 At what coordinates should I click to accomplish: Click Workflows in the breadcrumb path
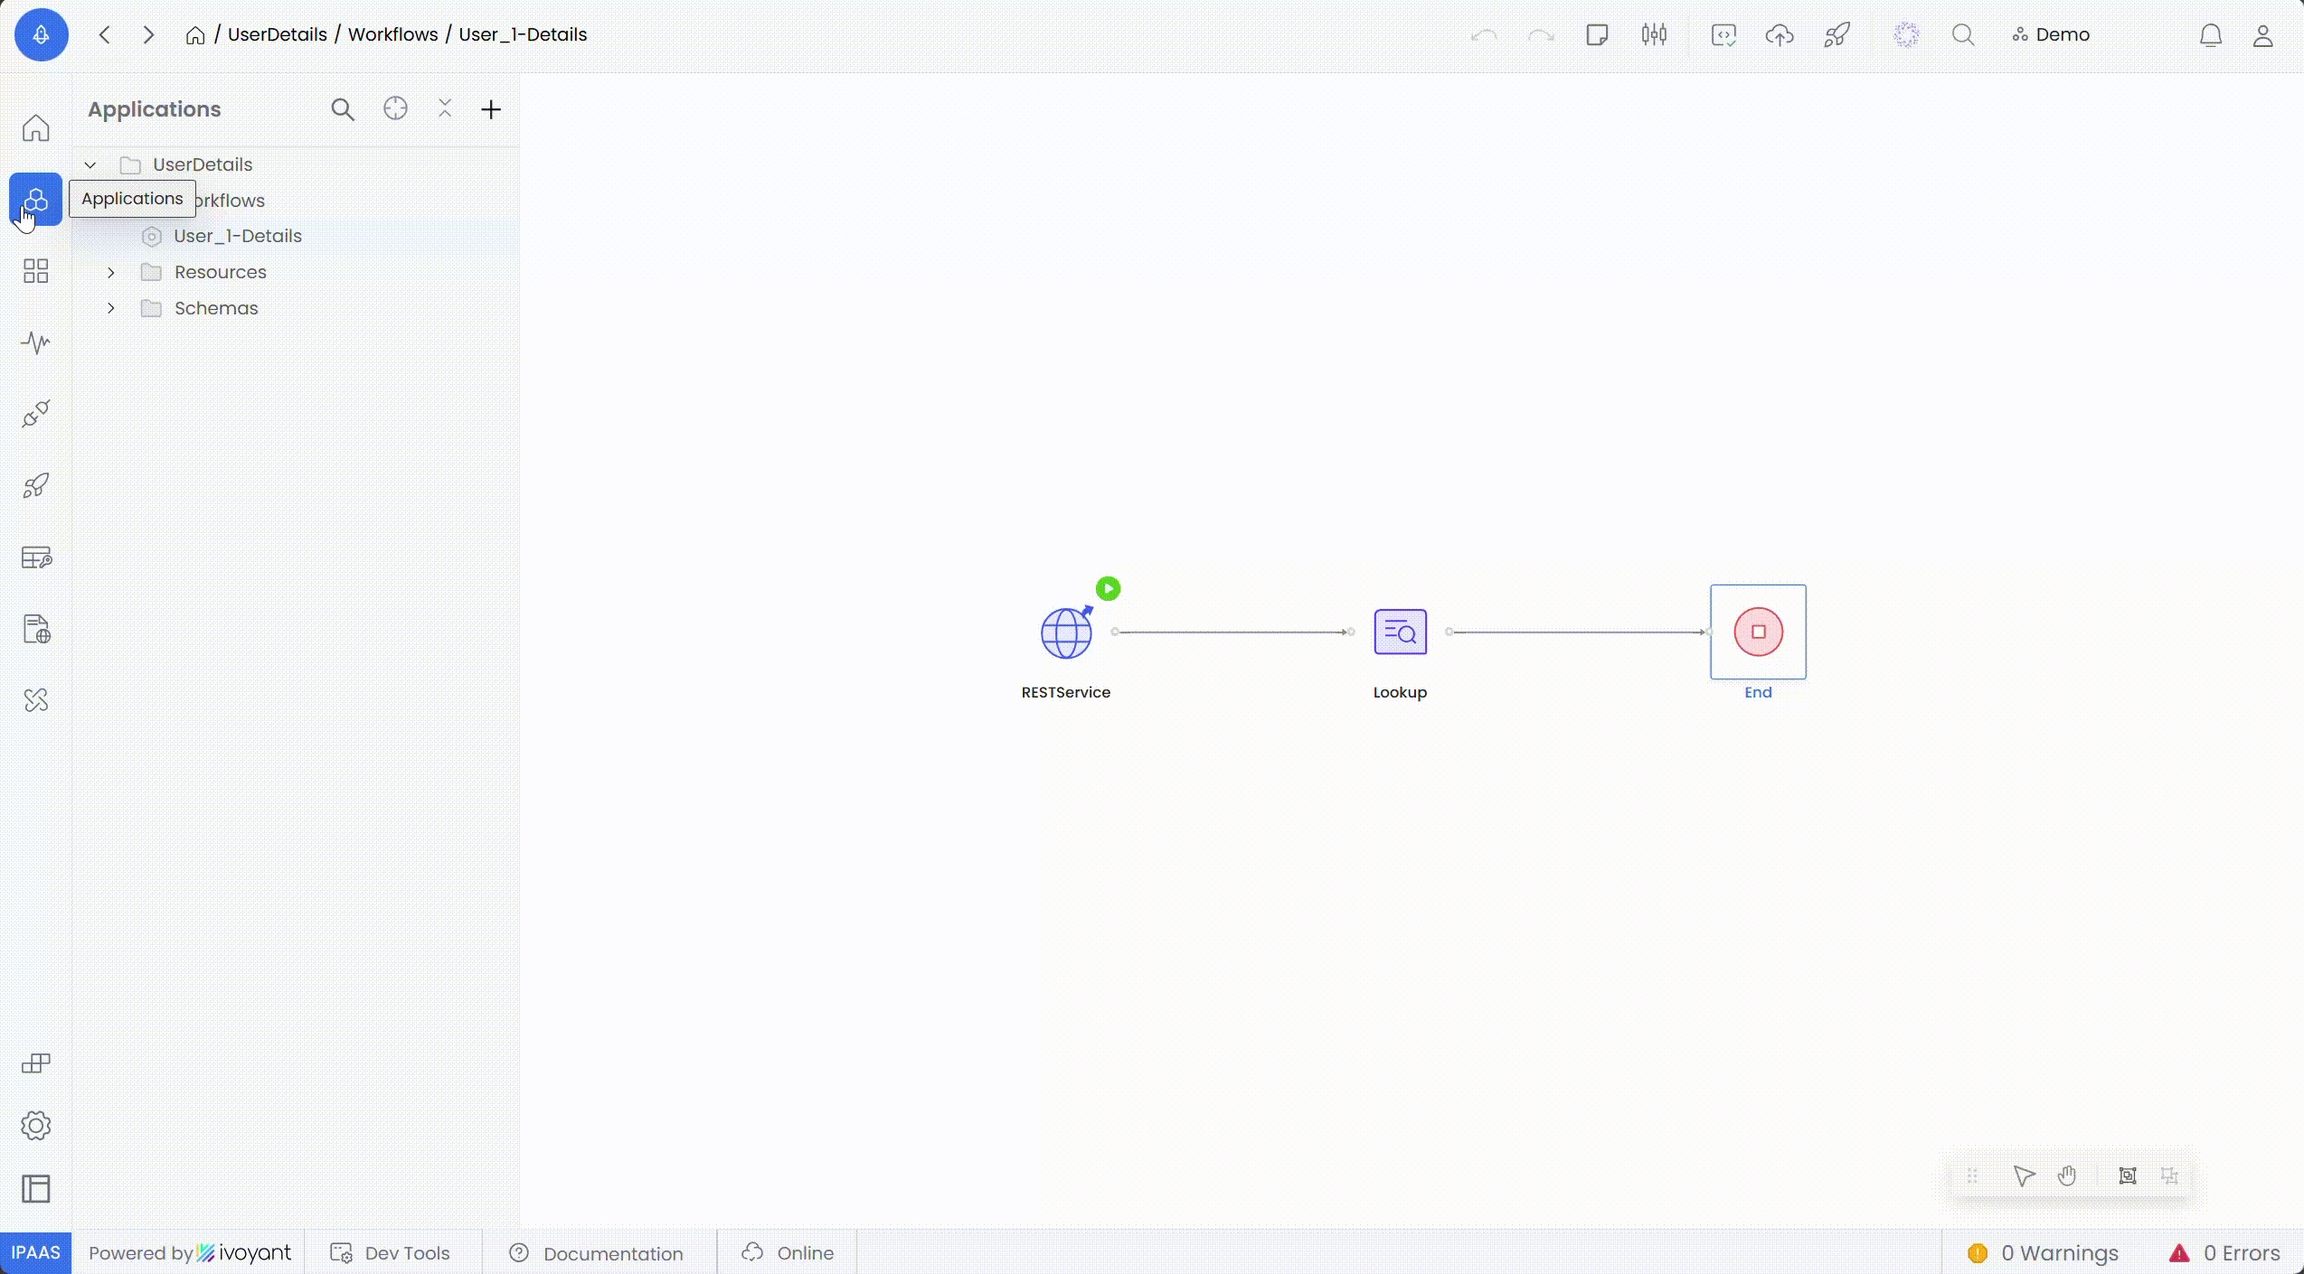click(392, 35)
